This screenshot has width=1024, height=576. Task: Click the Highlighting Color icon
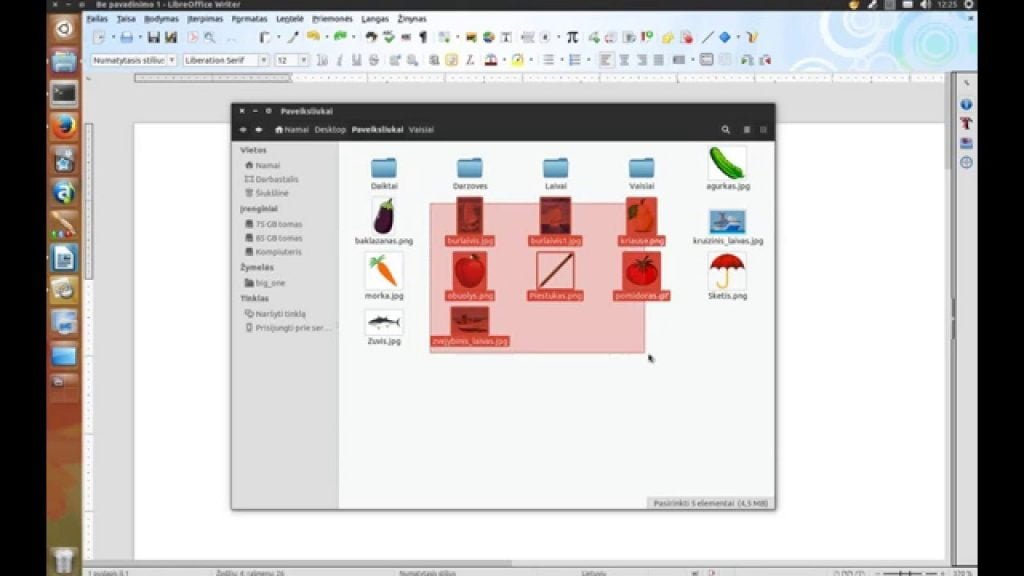point(517,60)
